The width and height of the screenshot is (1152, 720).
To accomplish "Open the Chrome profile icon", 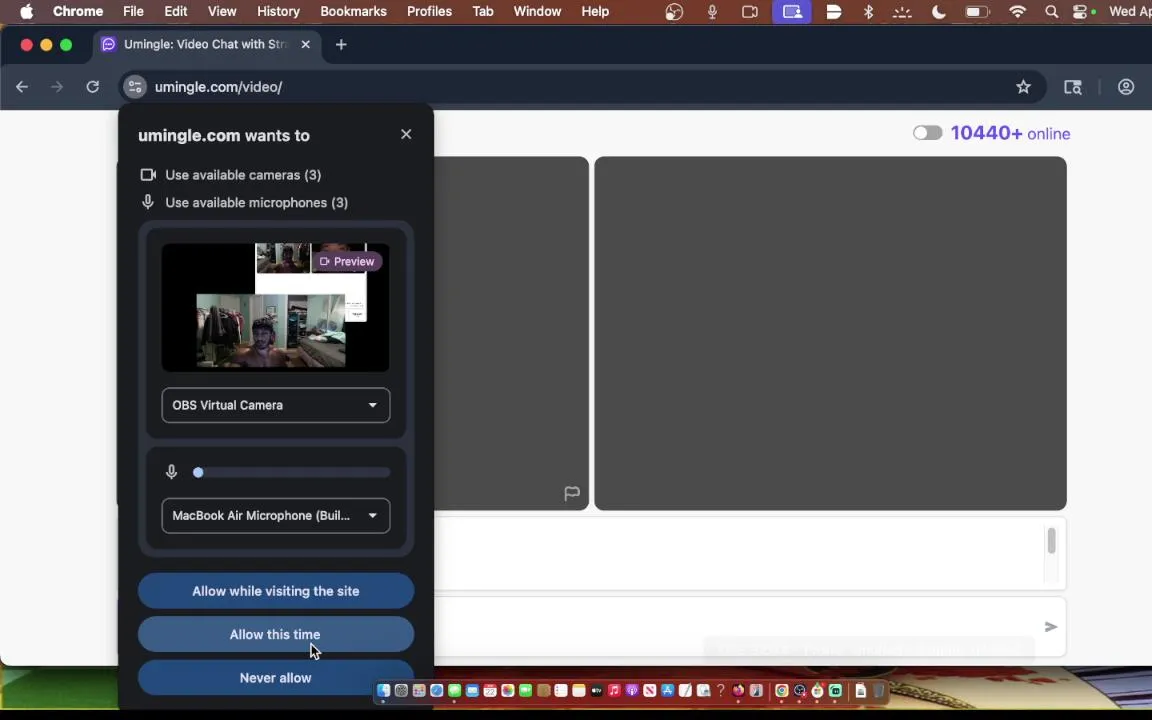I will coord(1126,87).
